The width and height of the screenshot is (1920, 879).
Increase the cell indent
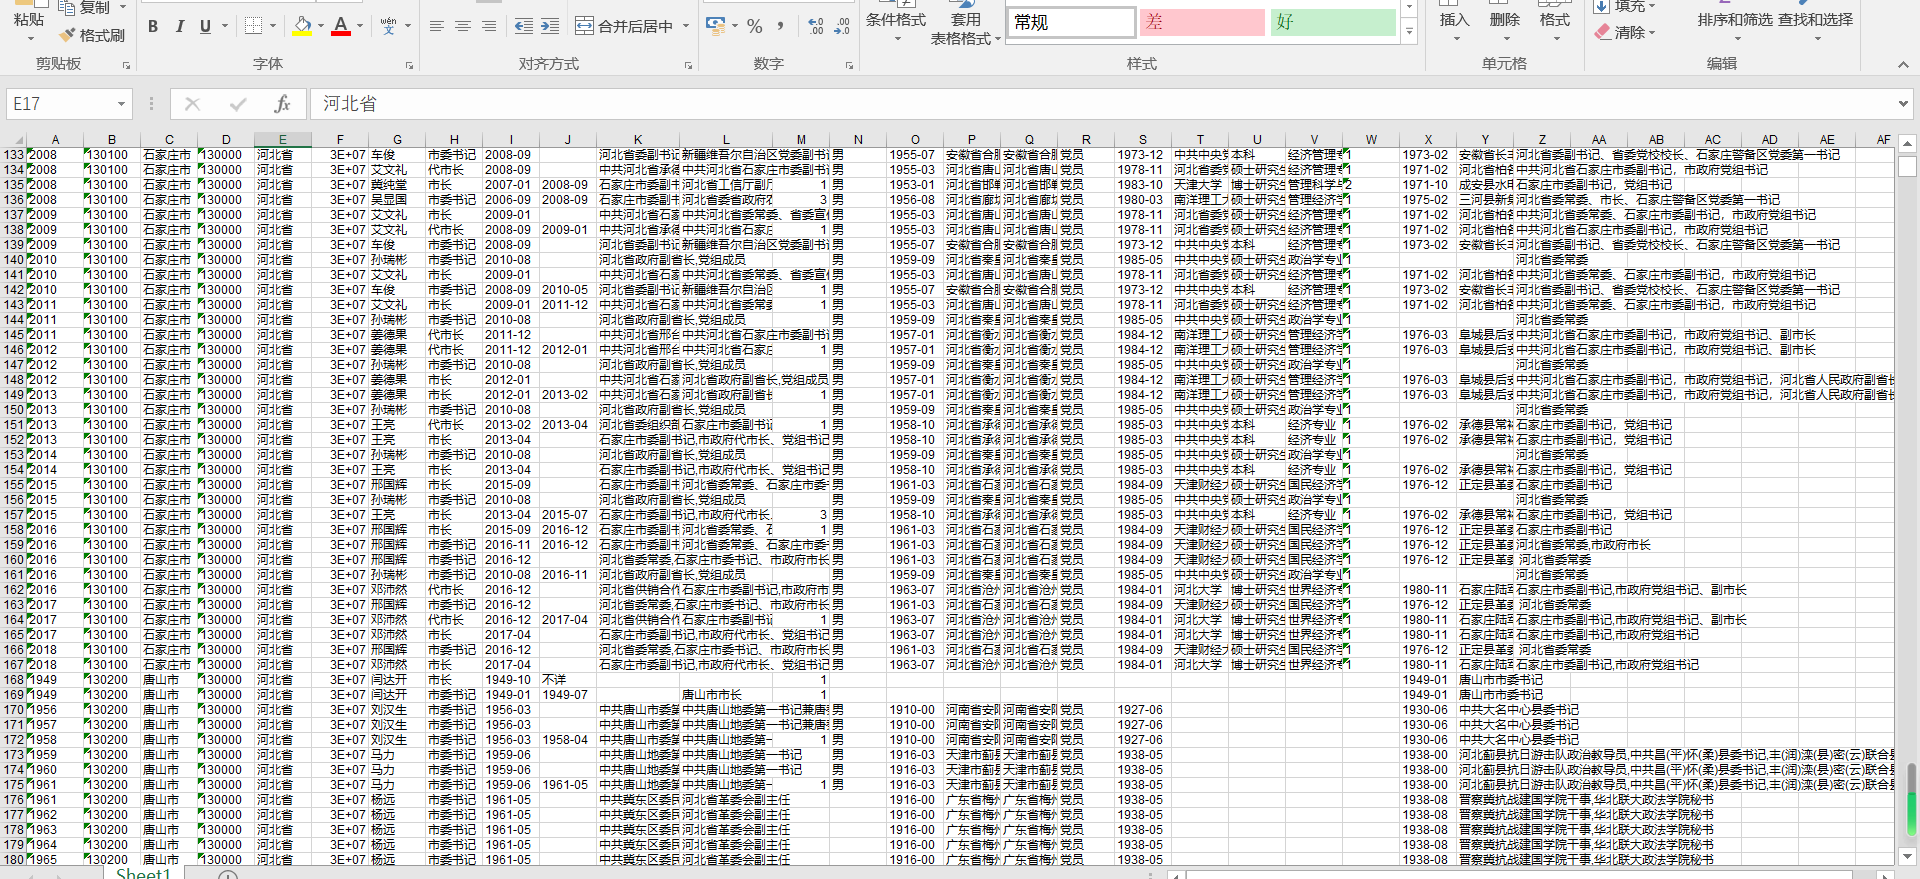(x=550, y=27)
